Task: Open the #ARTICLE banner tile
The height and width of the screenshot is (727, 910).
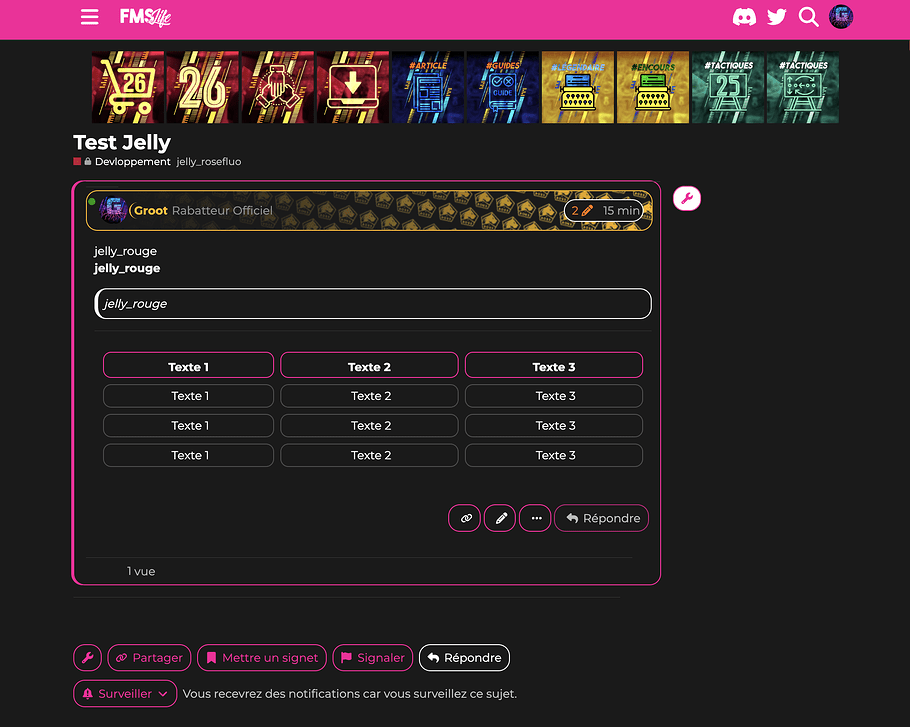Action: tap(428, 88)
